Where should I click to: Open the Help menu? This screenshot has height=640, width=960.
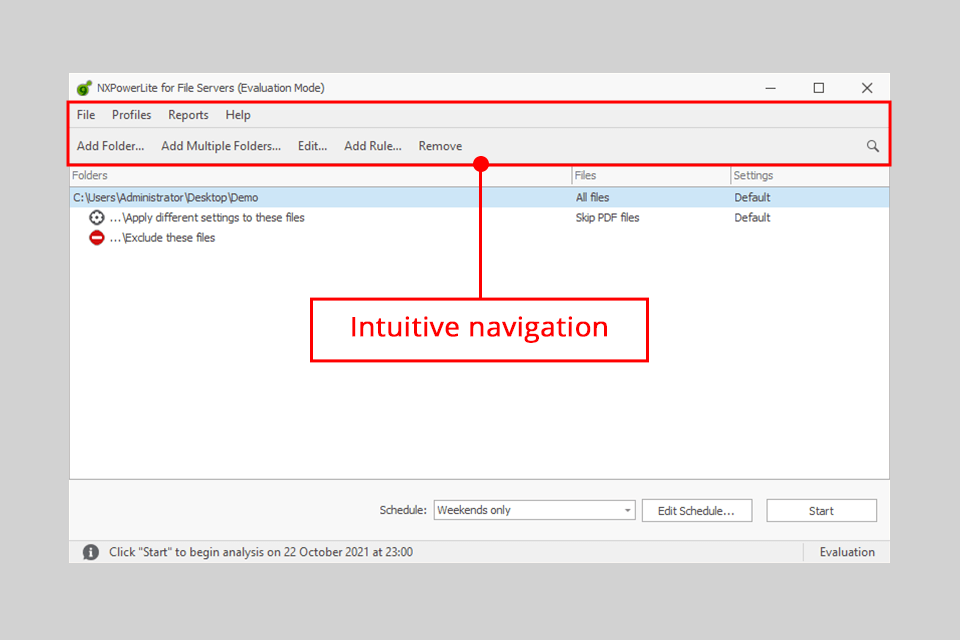(x=238, y=115)
